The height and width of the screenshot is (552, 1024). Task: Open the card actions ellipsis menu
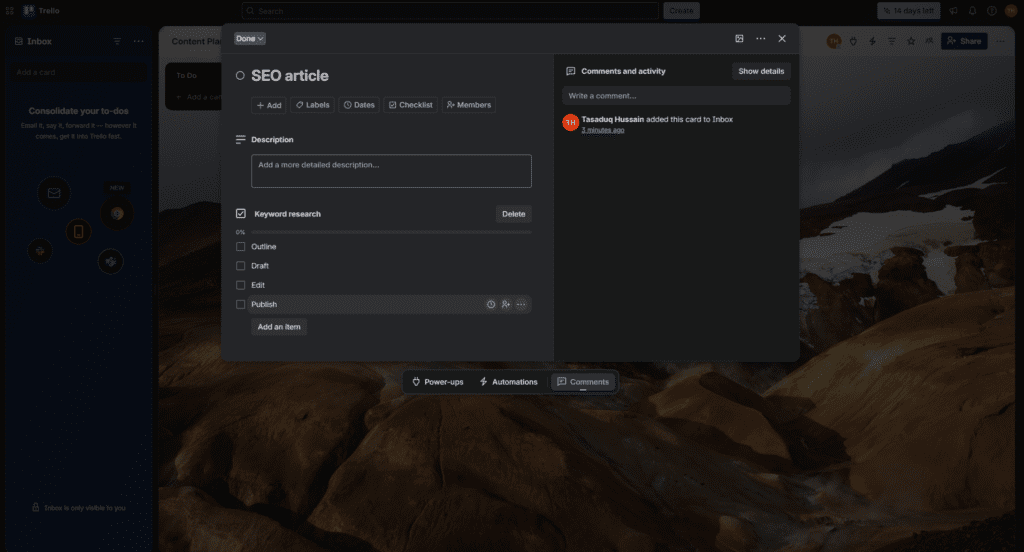coord(761,39)
